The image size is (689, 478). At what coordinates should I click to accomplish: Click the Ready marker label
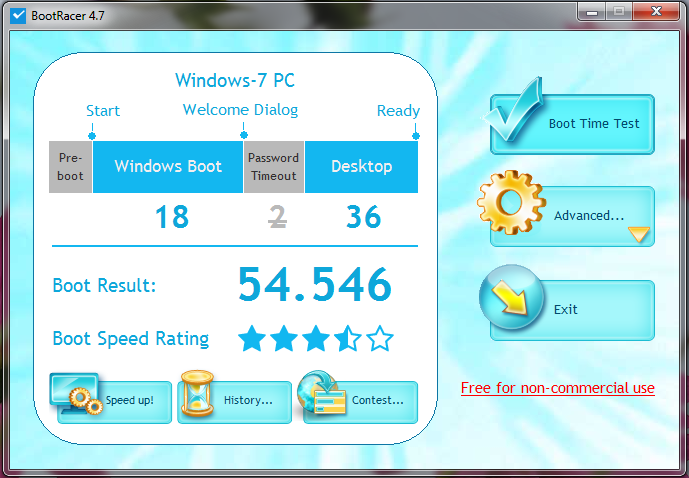398,111
